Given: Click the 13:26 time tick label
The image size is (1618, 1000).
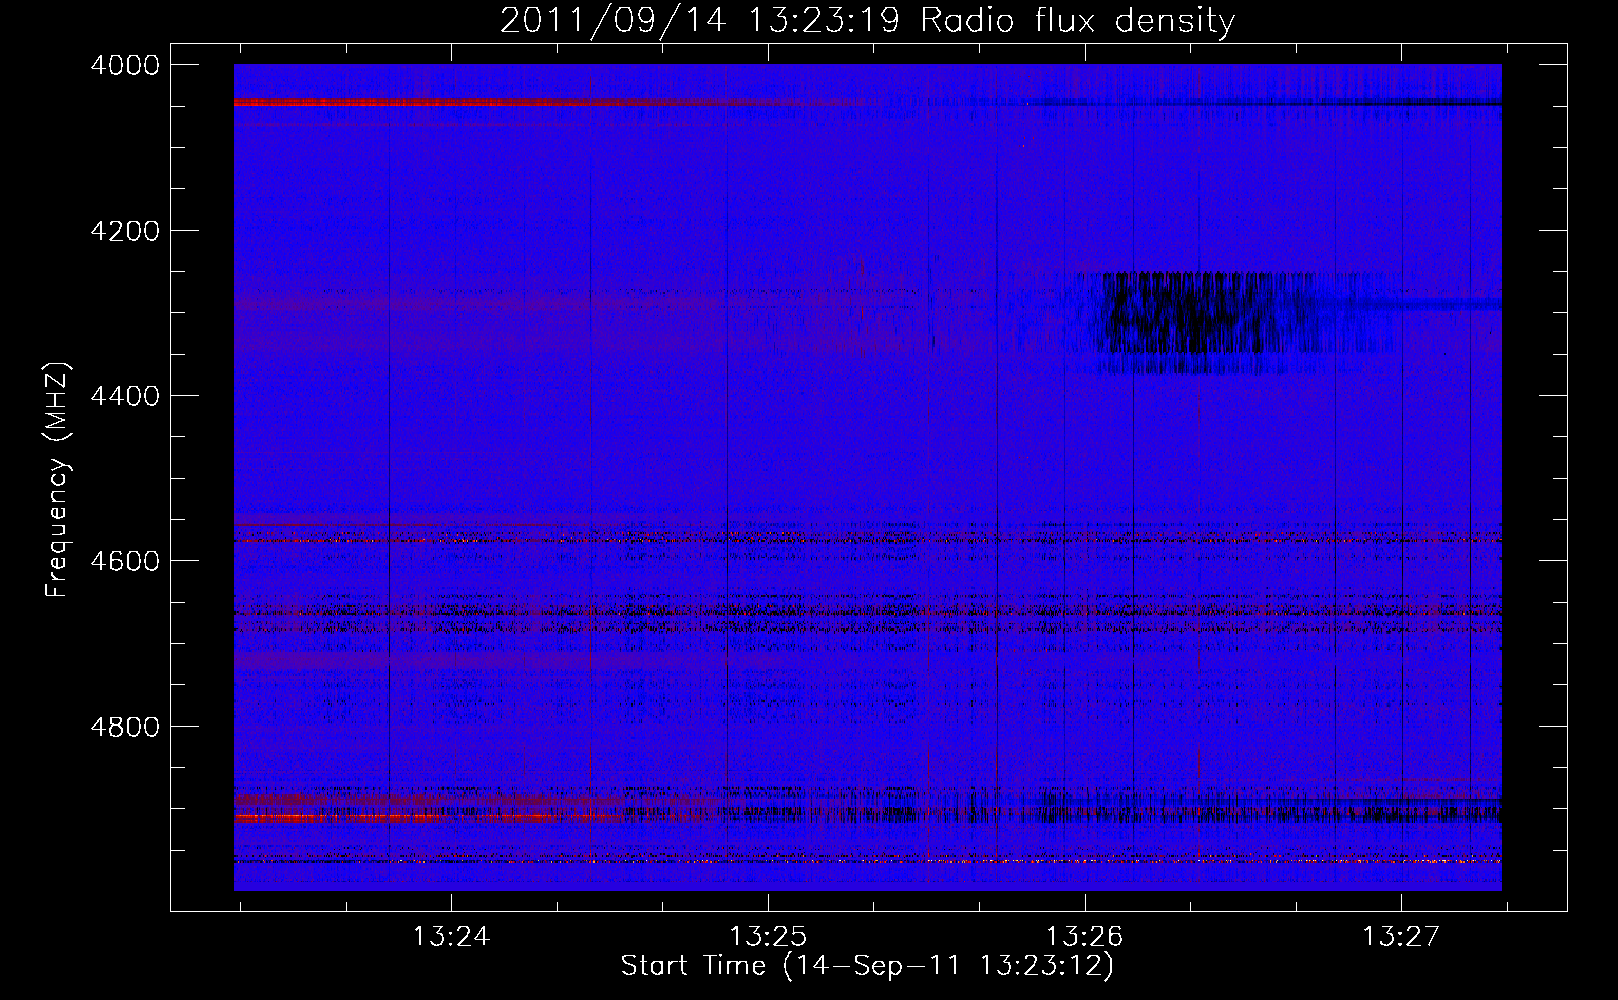Looking at the screenshot, I should pos(1085,937).
